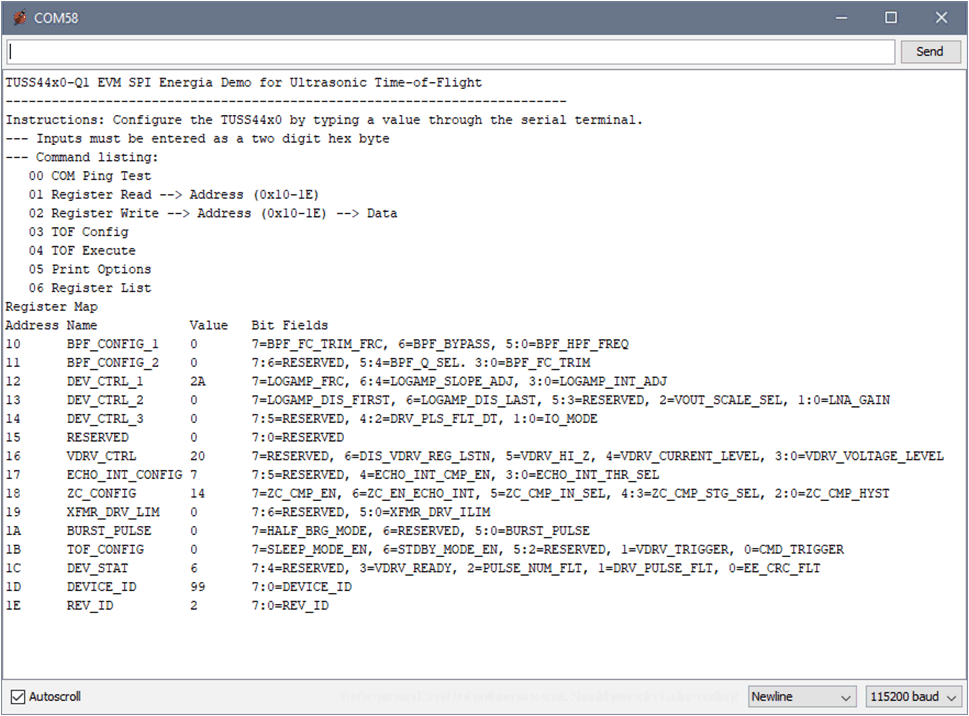Click the DEV_CTRL_1 value 2A
Viewport: 969px width, 716px height.
pos(197,381)
